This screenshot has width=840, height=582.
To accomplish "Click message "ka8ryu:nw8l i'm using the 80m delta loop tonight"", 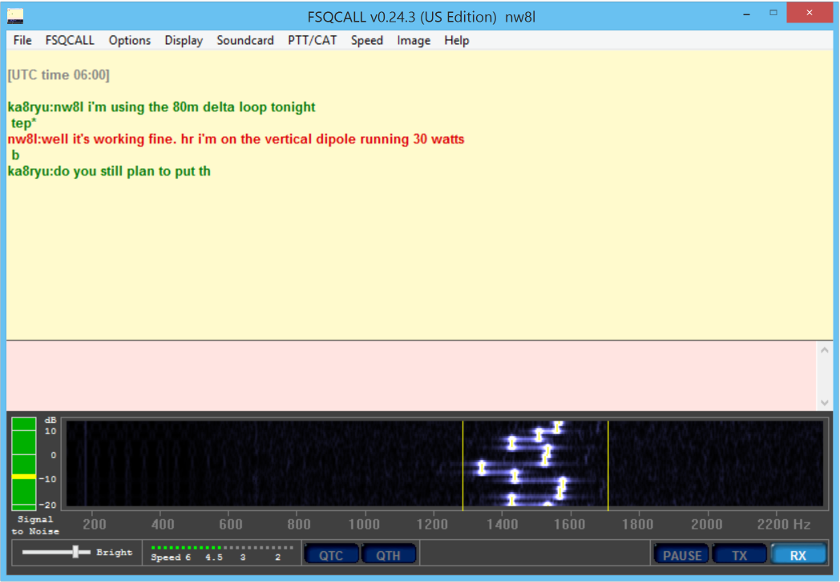I will click(x=161, y=107).
